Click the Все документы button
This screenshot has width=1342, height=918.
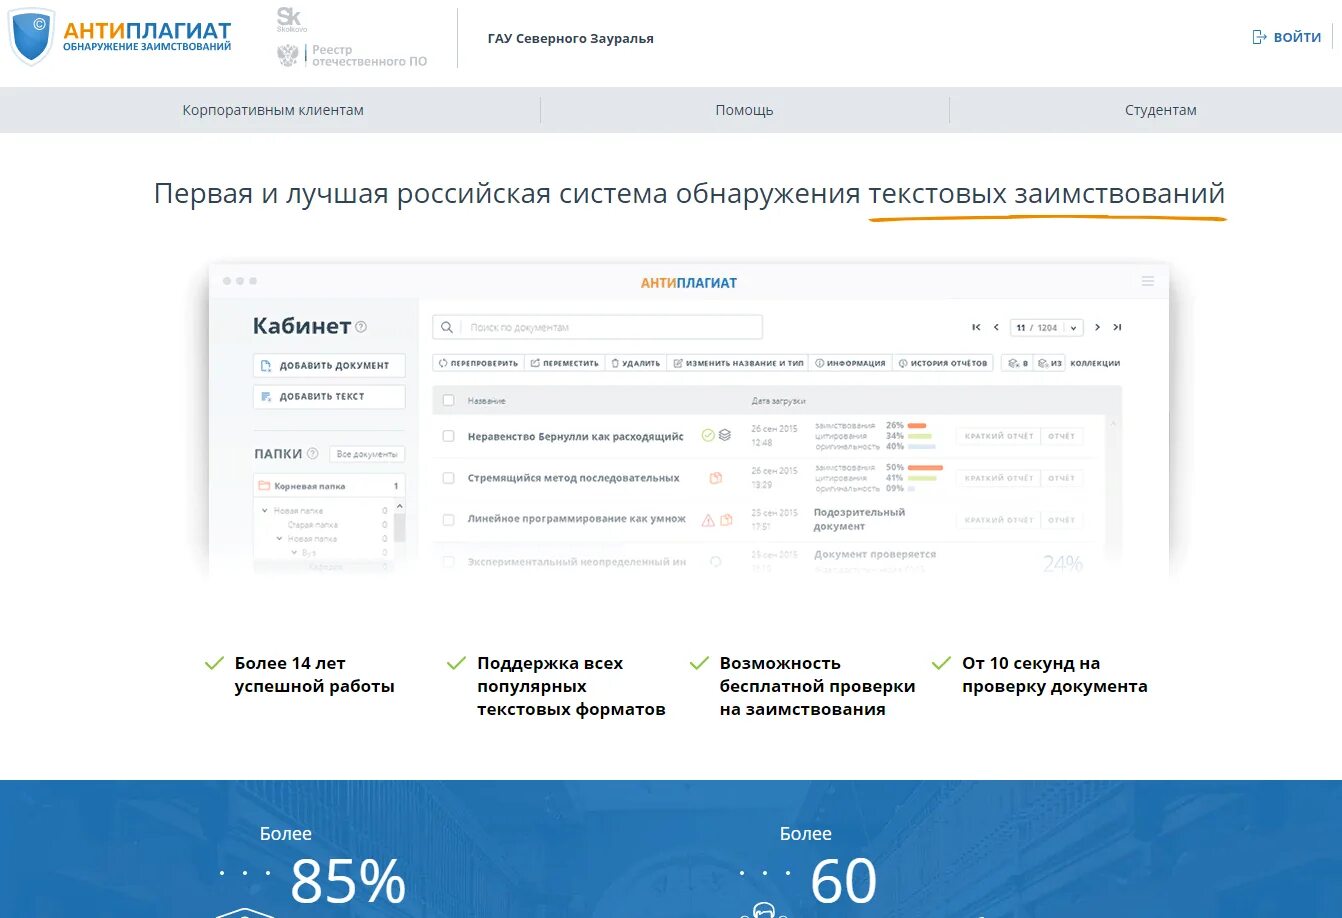click(367, 454)
